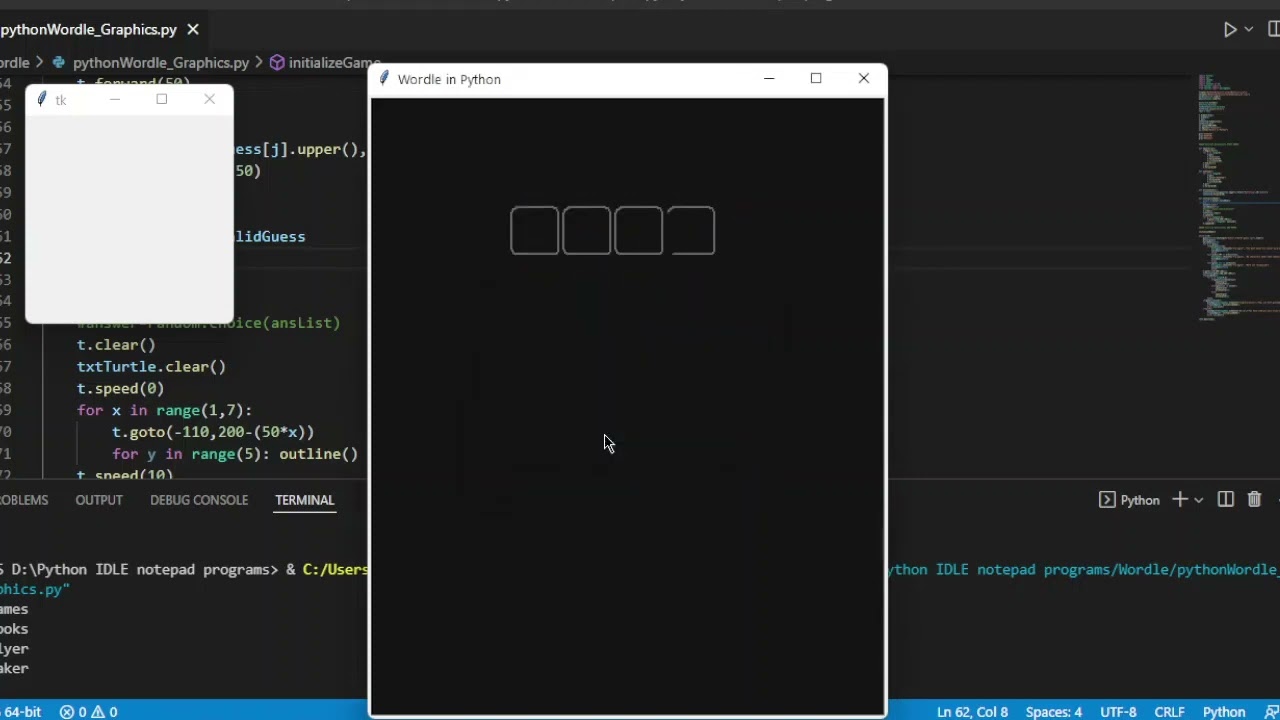This screenshot has width=1280, height=720.
Task: Click the Ln 62, Col 8 status entry
Action: pyautogui.click(x=972, y=712)
